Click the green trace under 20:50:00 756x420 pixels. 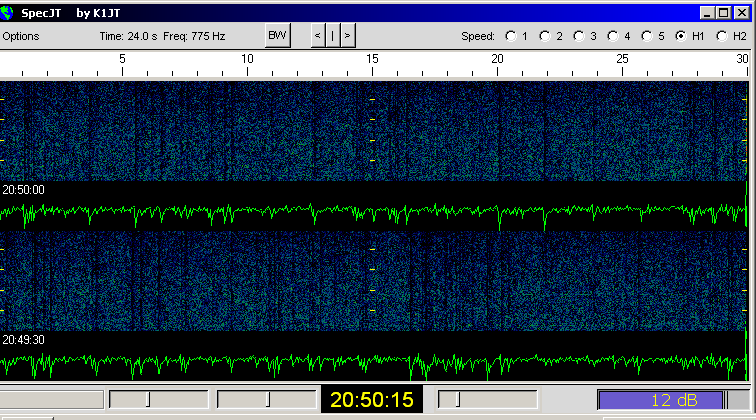pyautogui.click(x=374, y=214)
